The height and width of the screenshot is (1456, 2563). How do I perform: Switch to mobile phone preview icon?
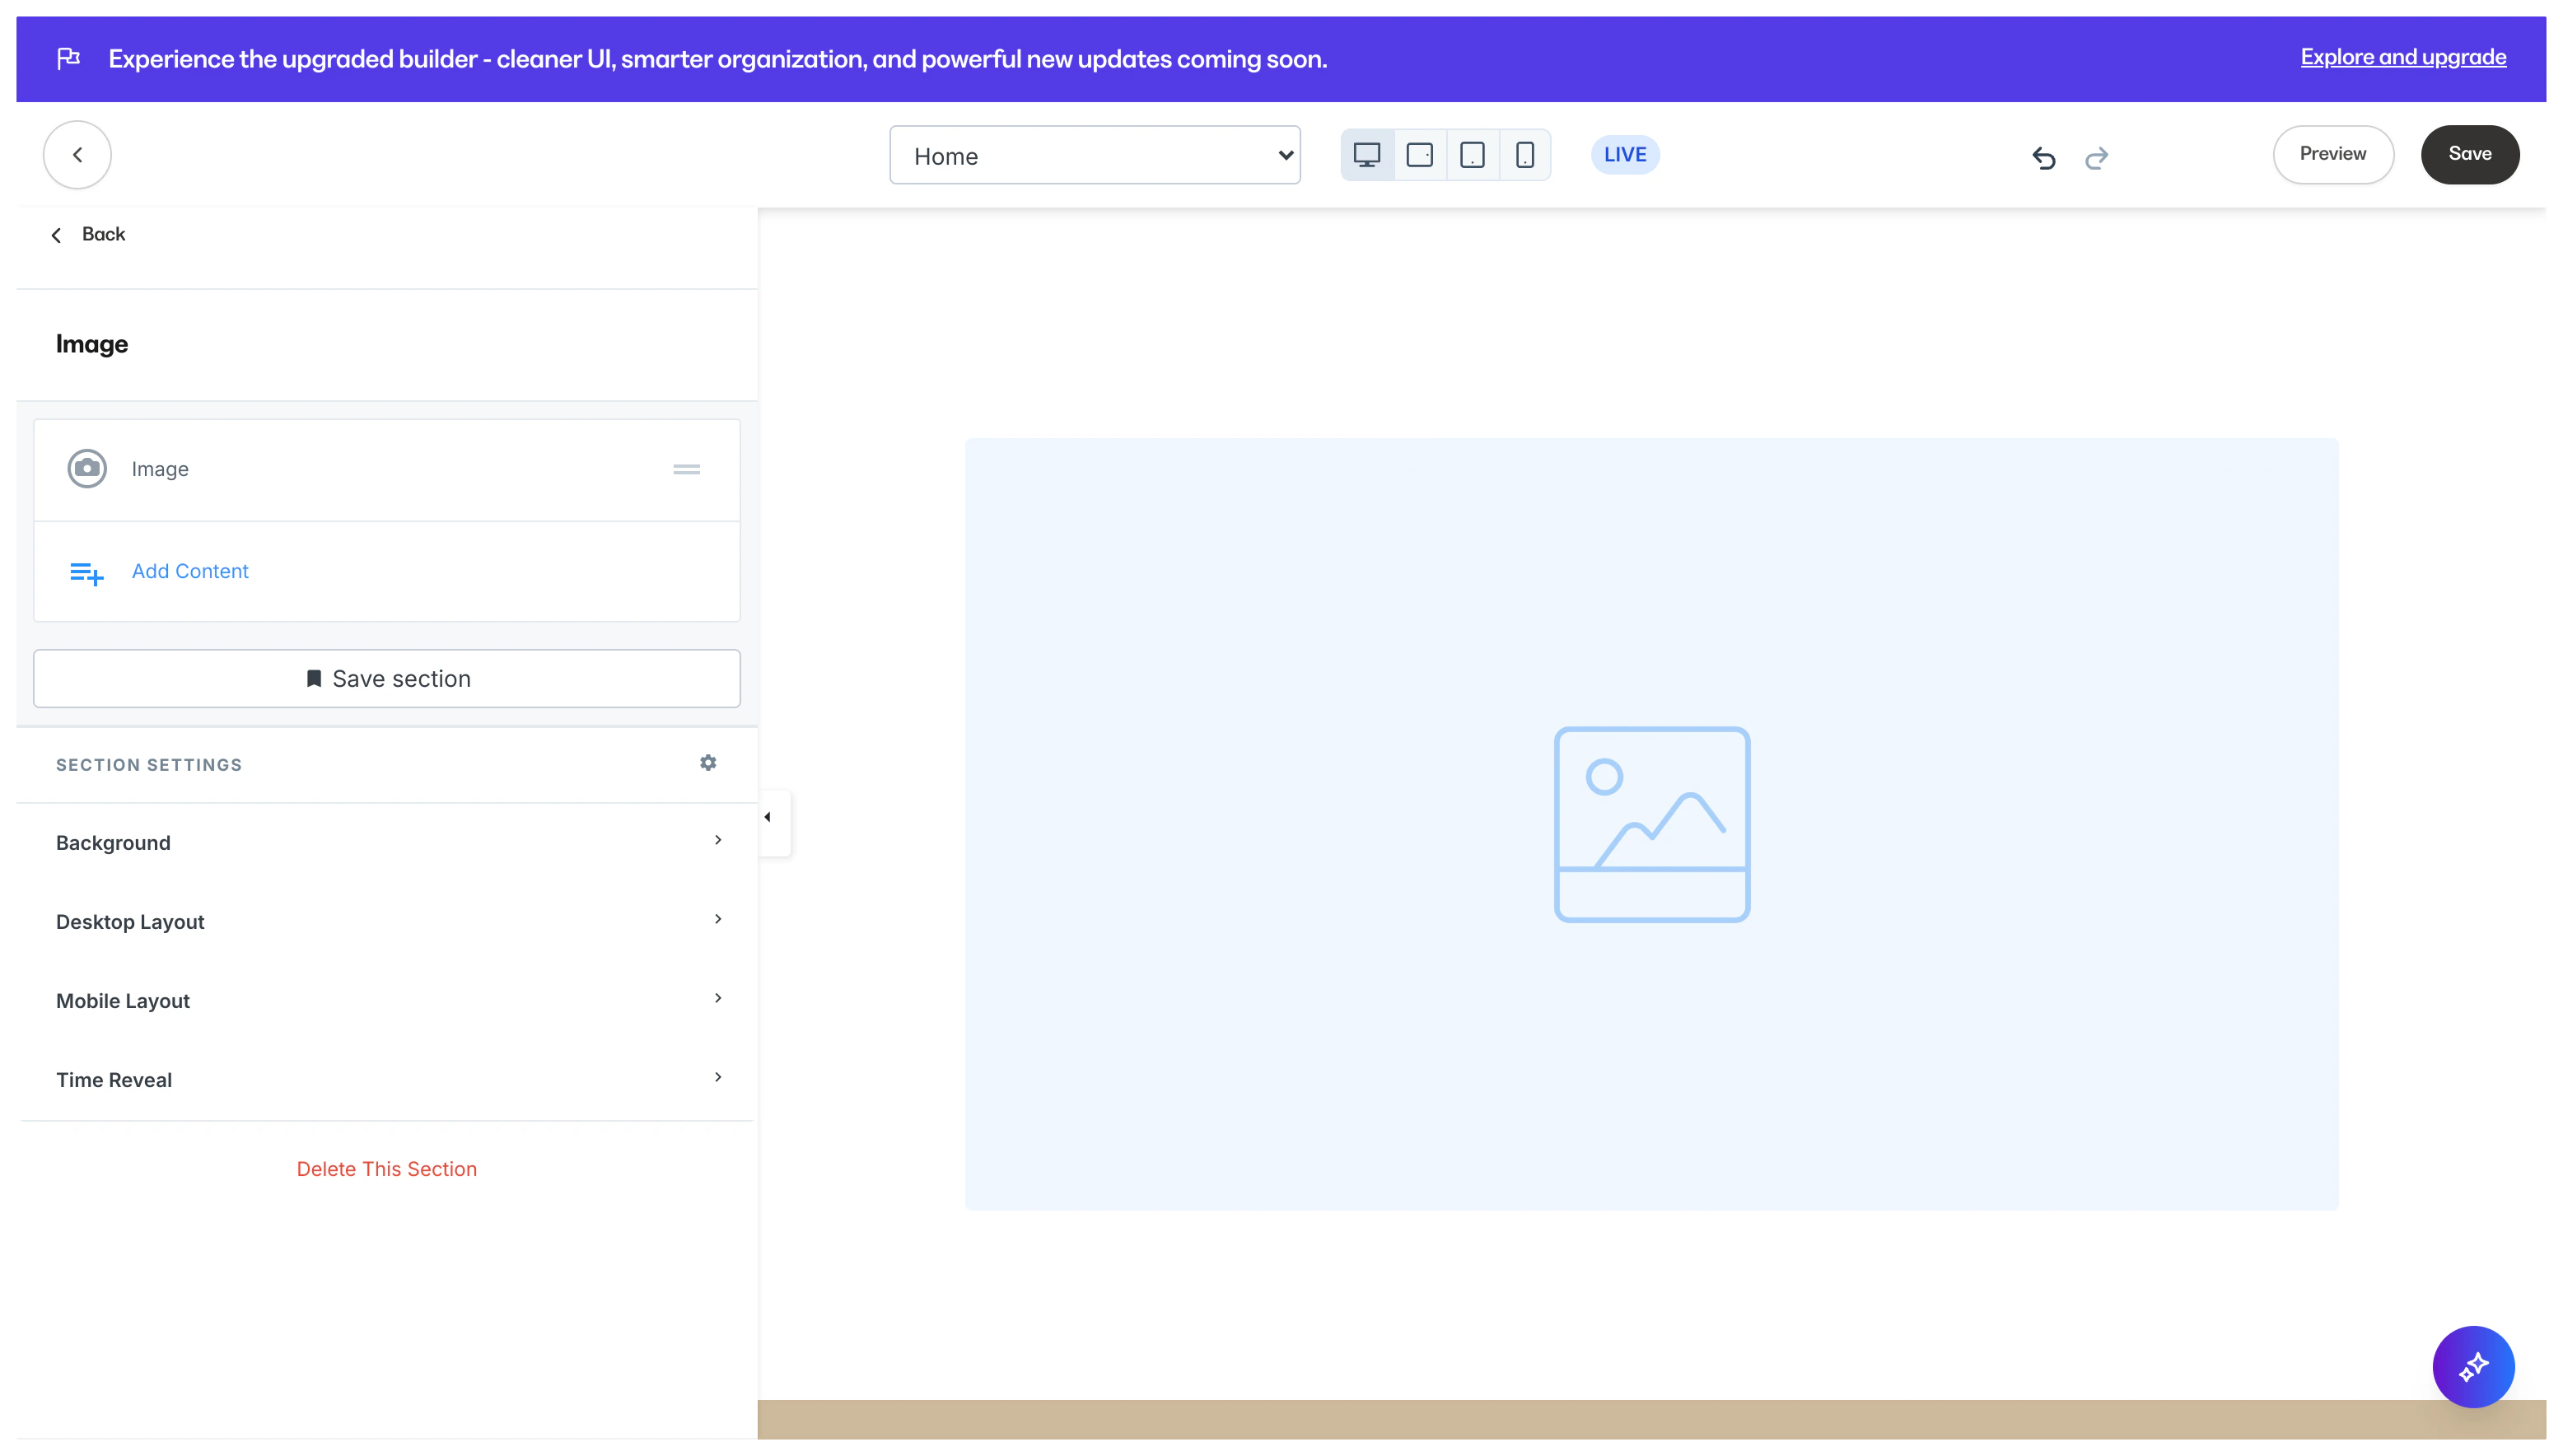pyautogui.click(x=1524, y=155)
